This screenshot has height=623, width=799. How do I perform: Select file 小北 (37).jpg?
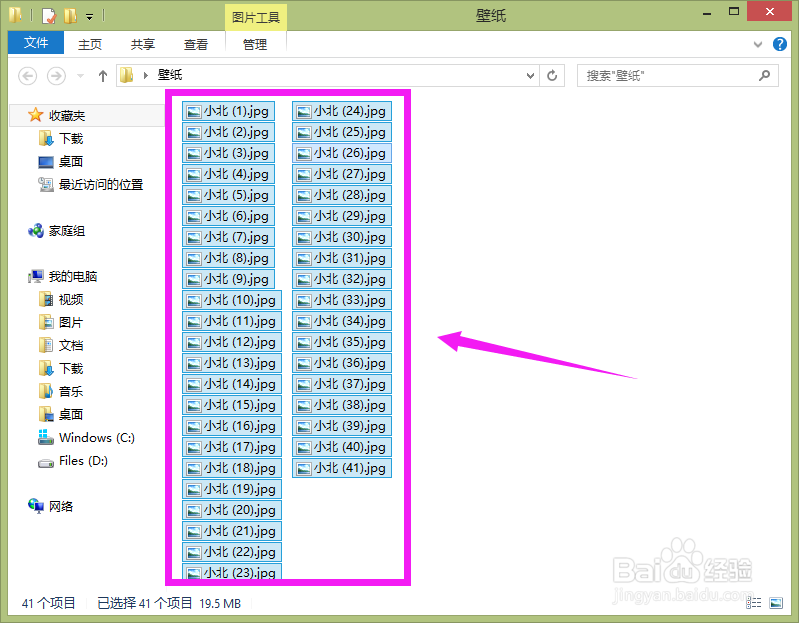pyautogui.click(x=342, y=385)
